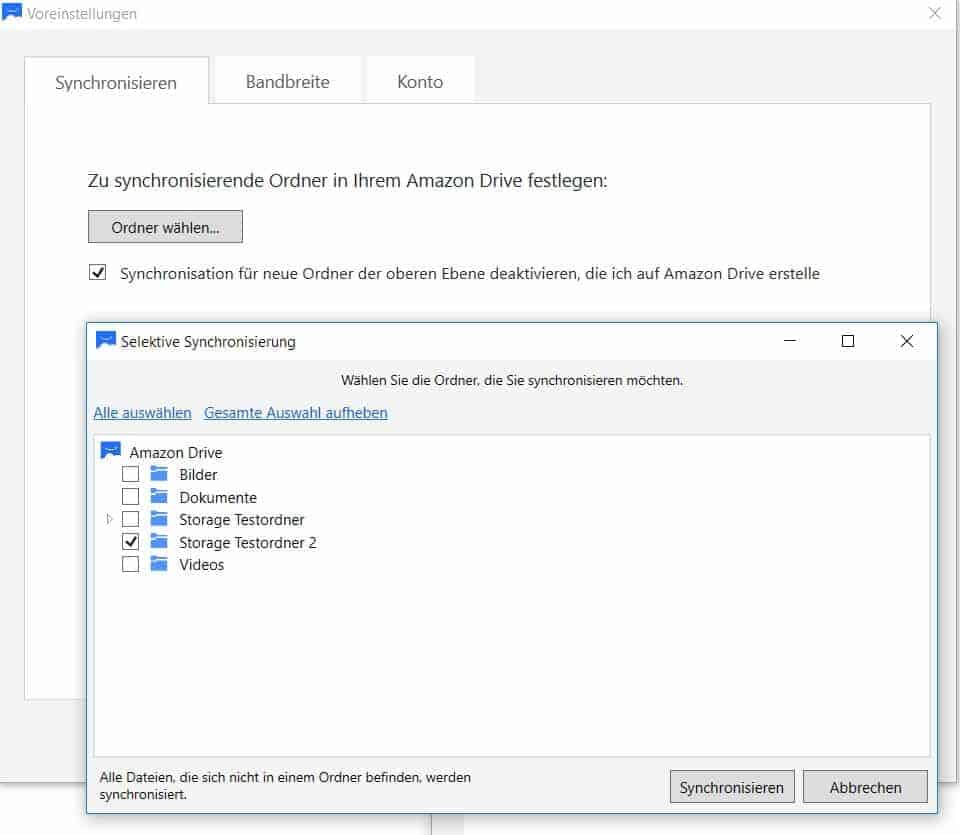The height and width of the screenshot is (835, 960).
Task: Click the Ordner wählen button
Action: click(165, 227)
